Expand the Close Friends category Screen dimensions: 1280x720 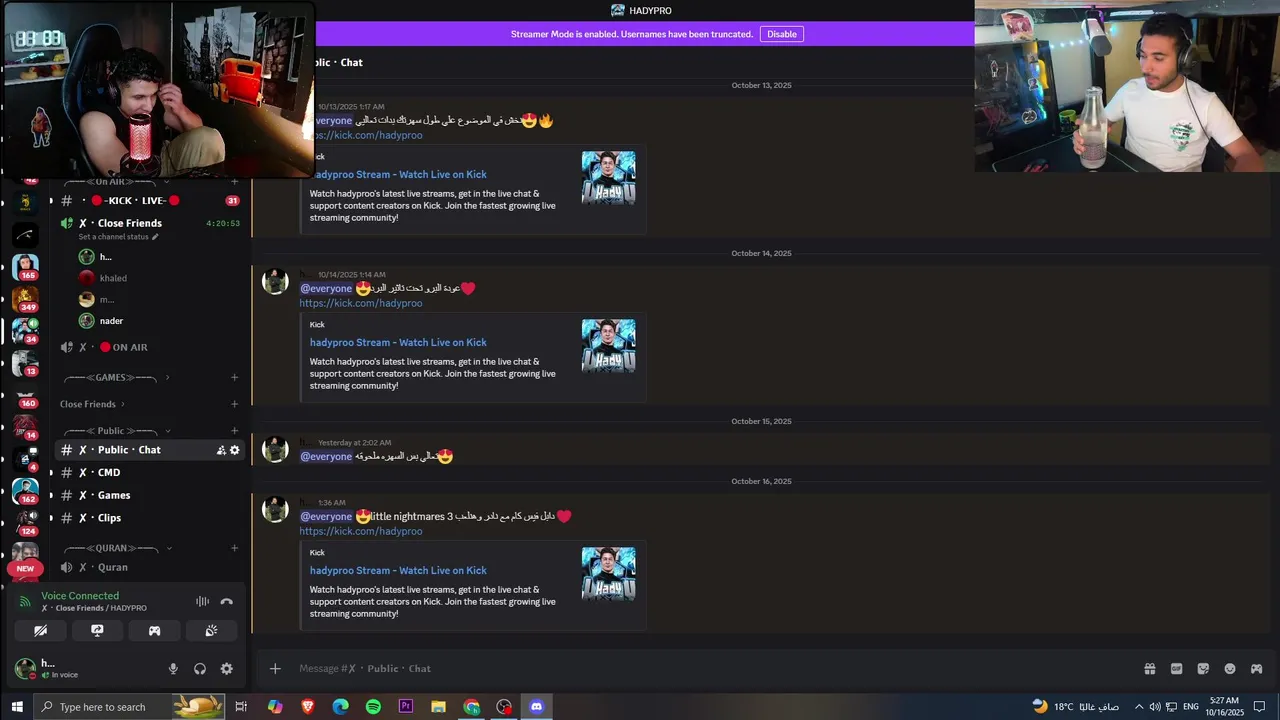[x=92, y=404]
